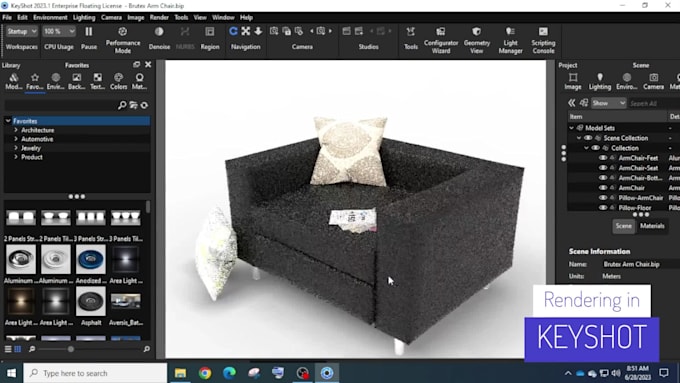Screen dimensions: 680x383
Task: Click the Scene button below tree
Action: 624,226
